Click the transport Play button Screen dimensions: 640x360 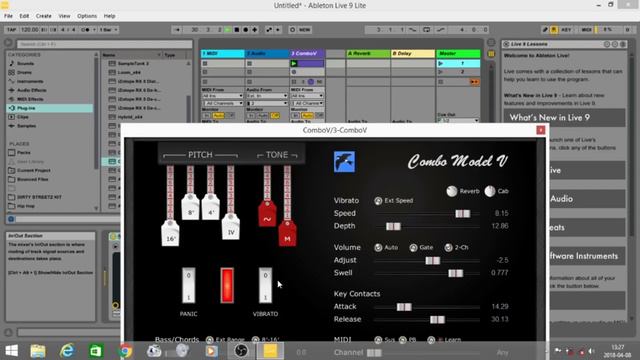(x=228, y=30)
